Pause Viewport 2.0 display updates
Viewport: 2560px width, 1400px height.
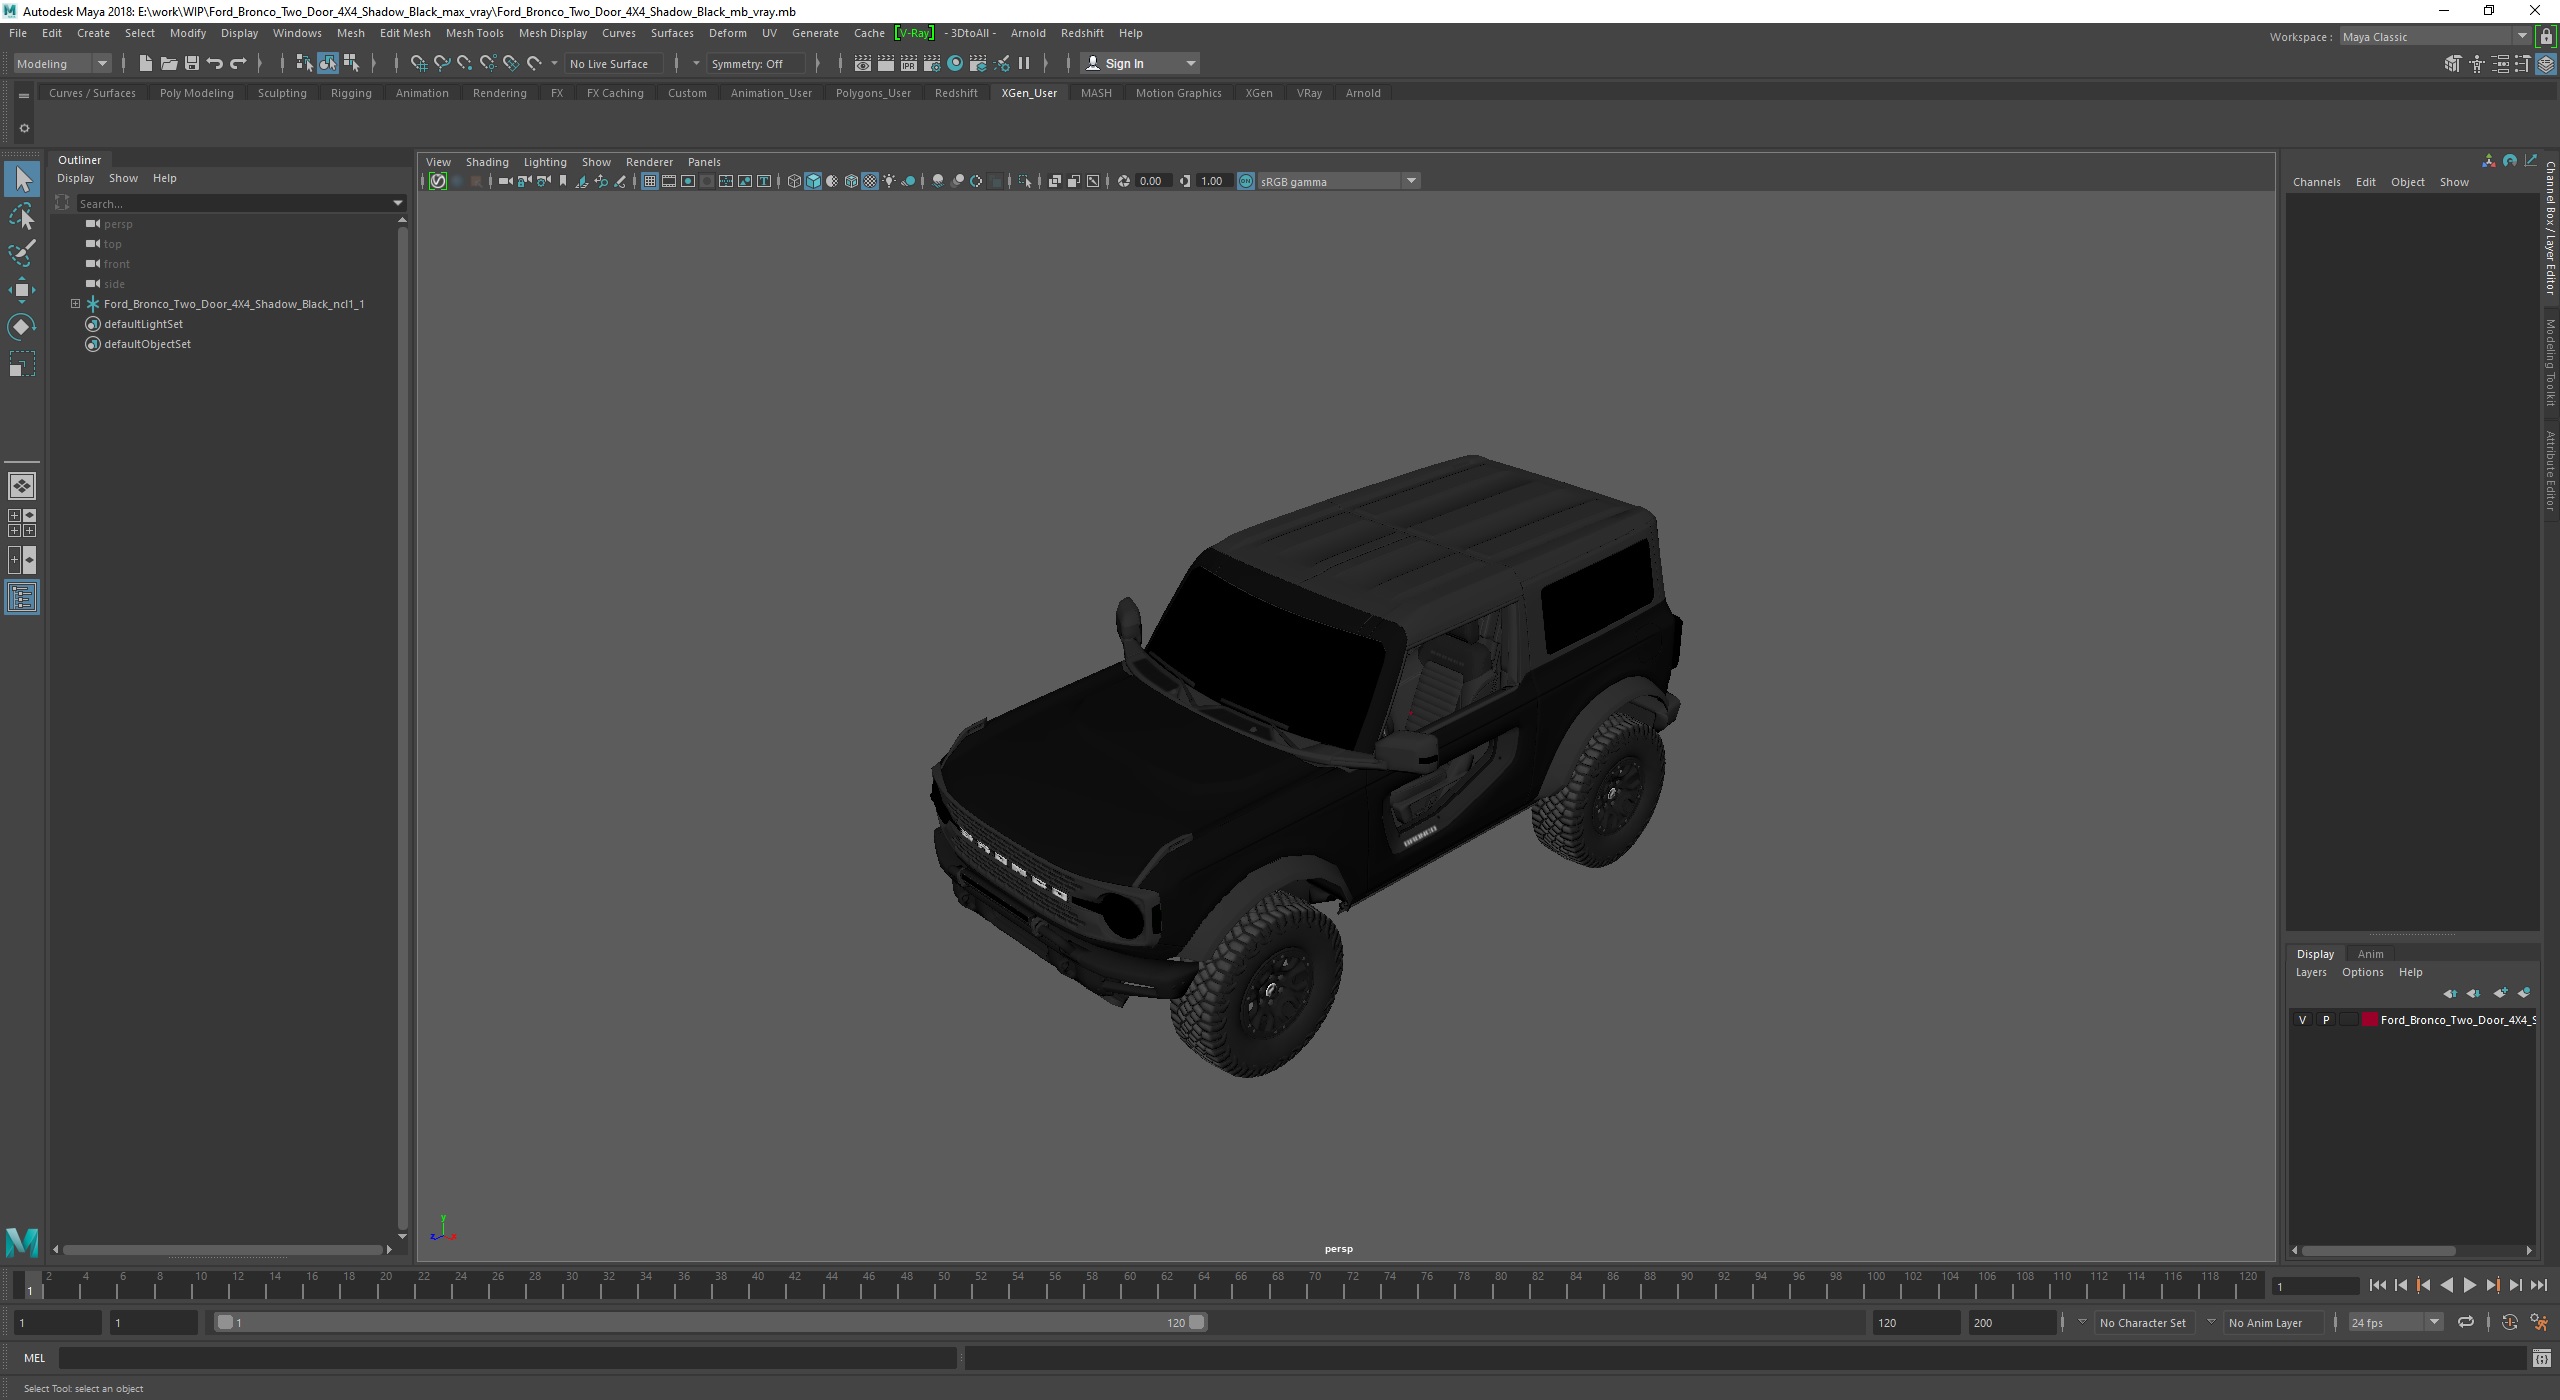coord(1024,63)
